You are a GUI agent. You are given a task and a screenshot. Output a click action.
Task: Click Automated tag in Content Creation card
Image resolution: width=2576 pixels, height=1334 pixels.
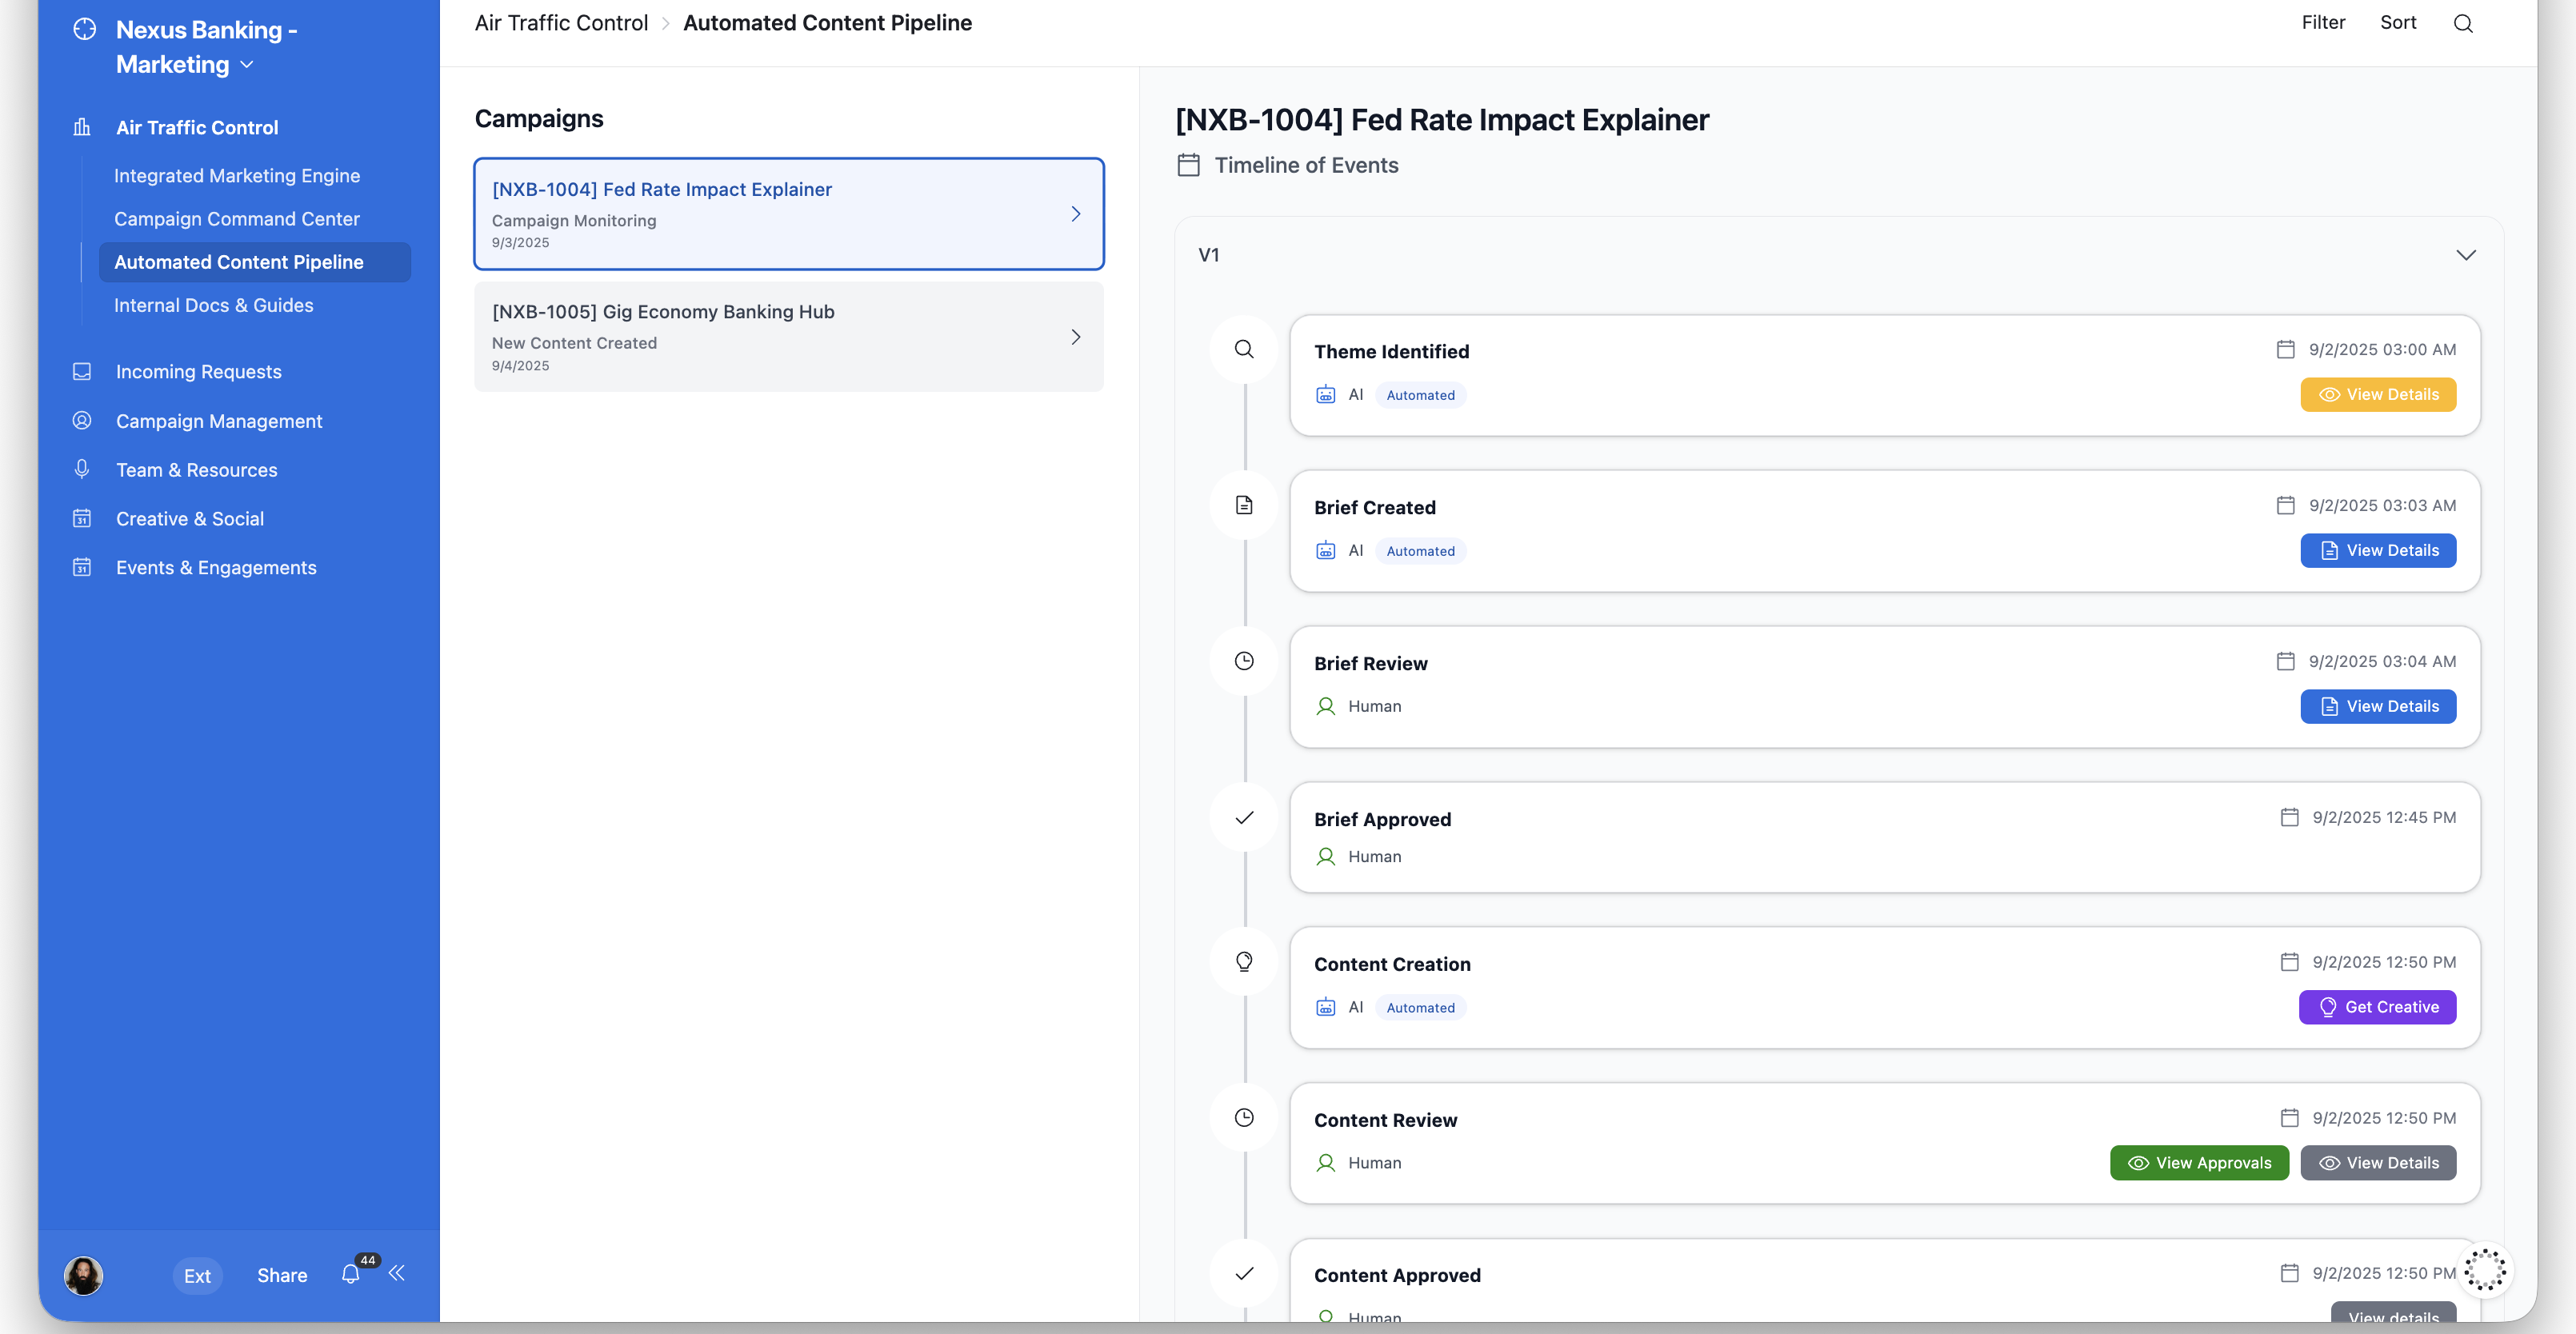[1420, 1008]
